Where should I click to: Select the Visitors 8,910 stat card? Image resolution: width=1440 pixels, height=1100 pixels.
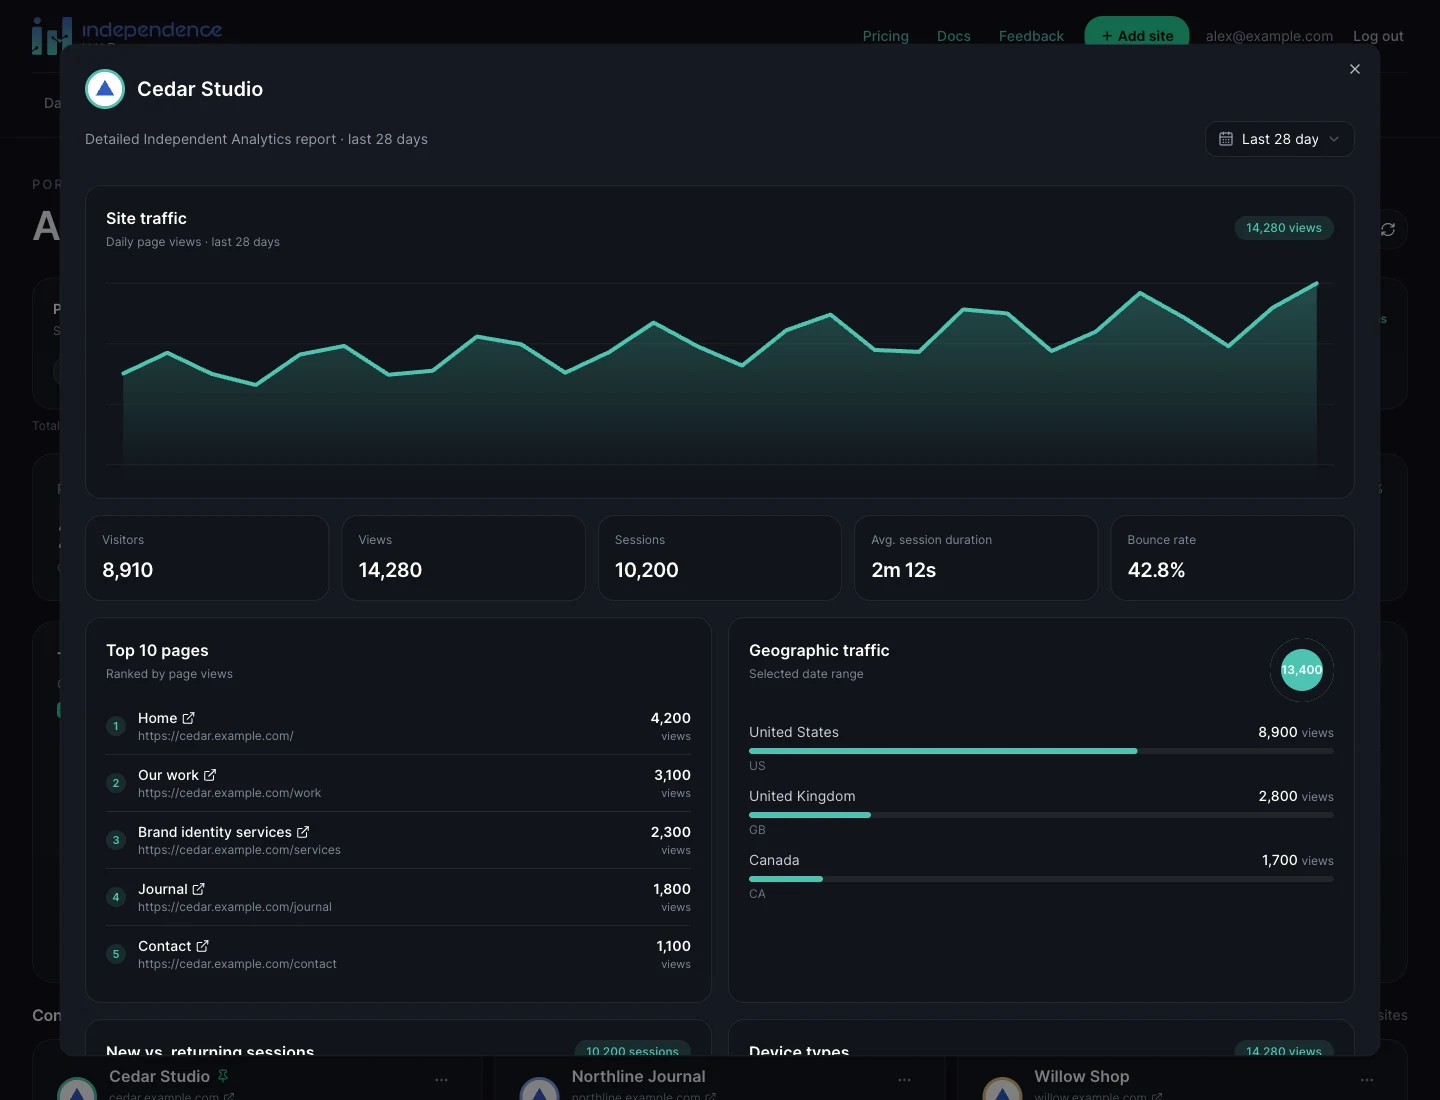click(x=207, y=558)
